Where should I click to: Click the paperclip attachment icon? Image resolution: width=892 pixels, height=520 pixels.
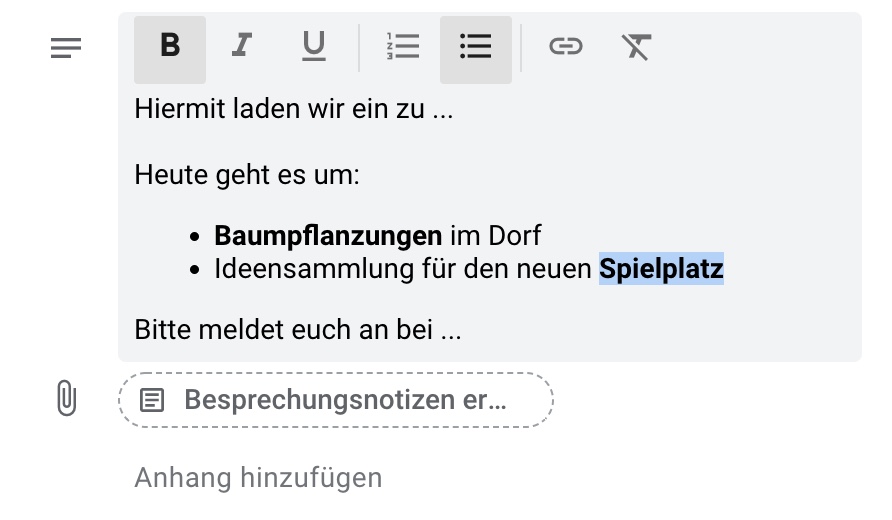click(67, 398)
